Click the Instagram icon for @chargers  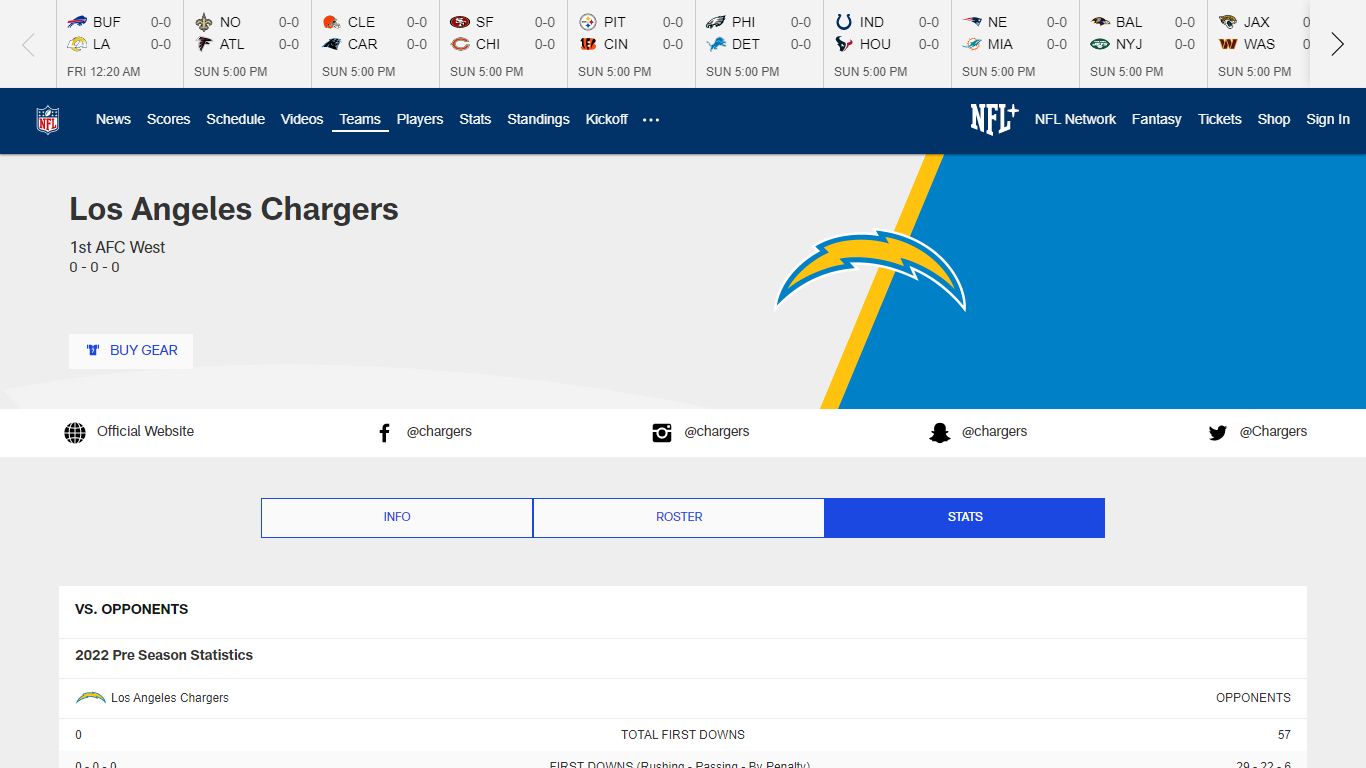click(x=662, y=433)
